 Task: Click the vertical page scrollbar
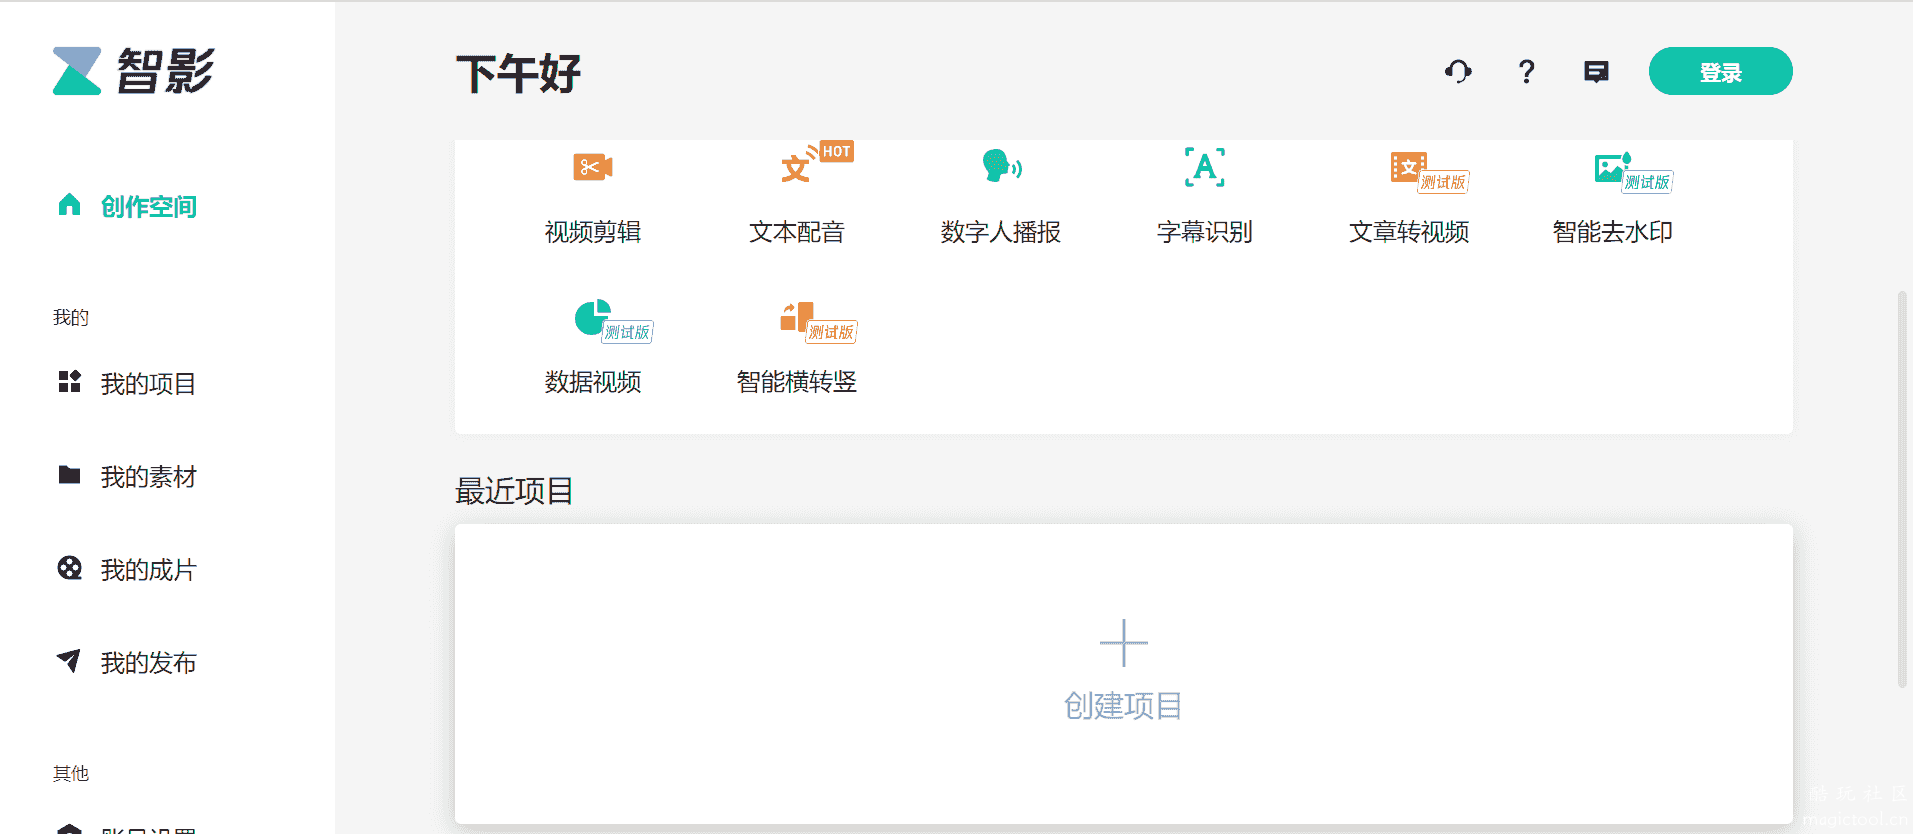[x=1902, y=490]
